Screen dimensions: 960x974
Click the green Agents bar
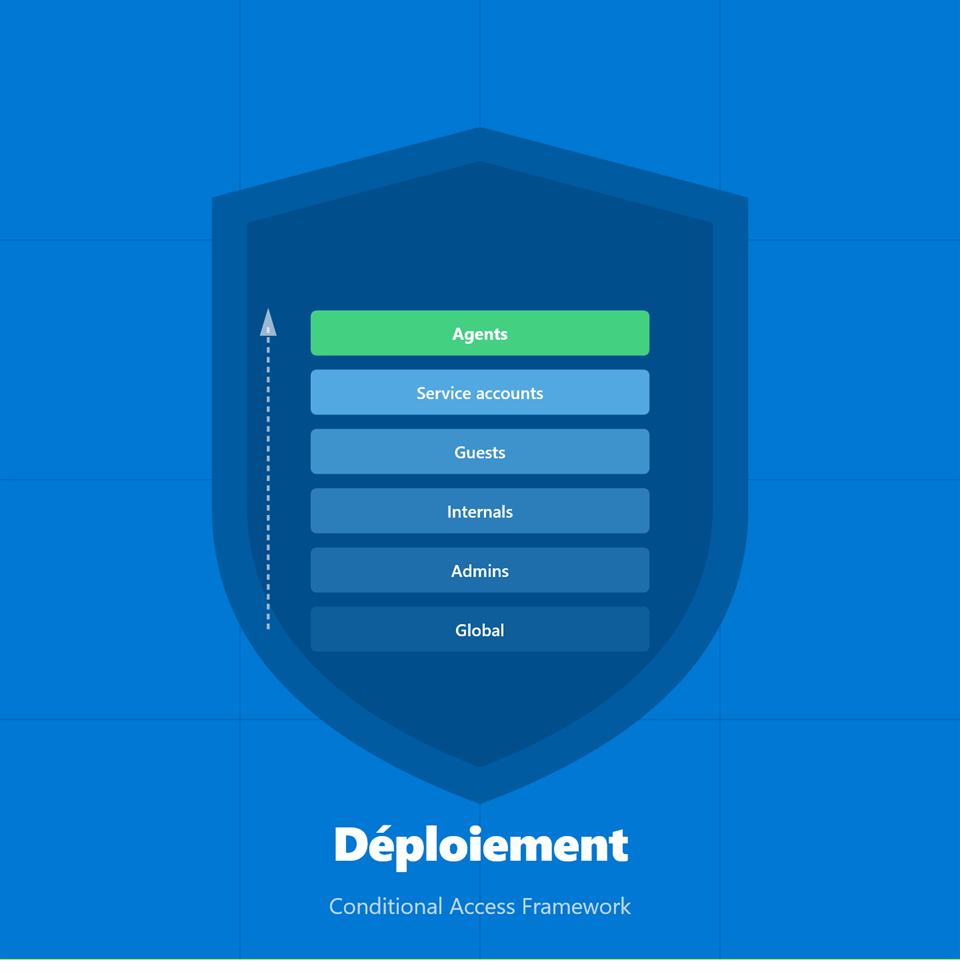pos(480,333)
